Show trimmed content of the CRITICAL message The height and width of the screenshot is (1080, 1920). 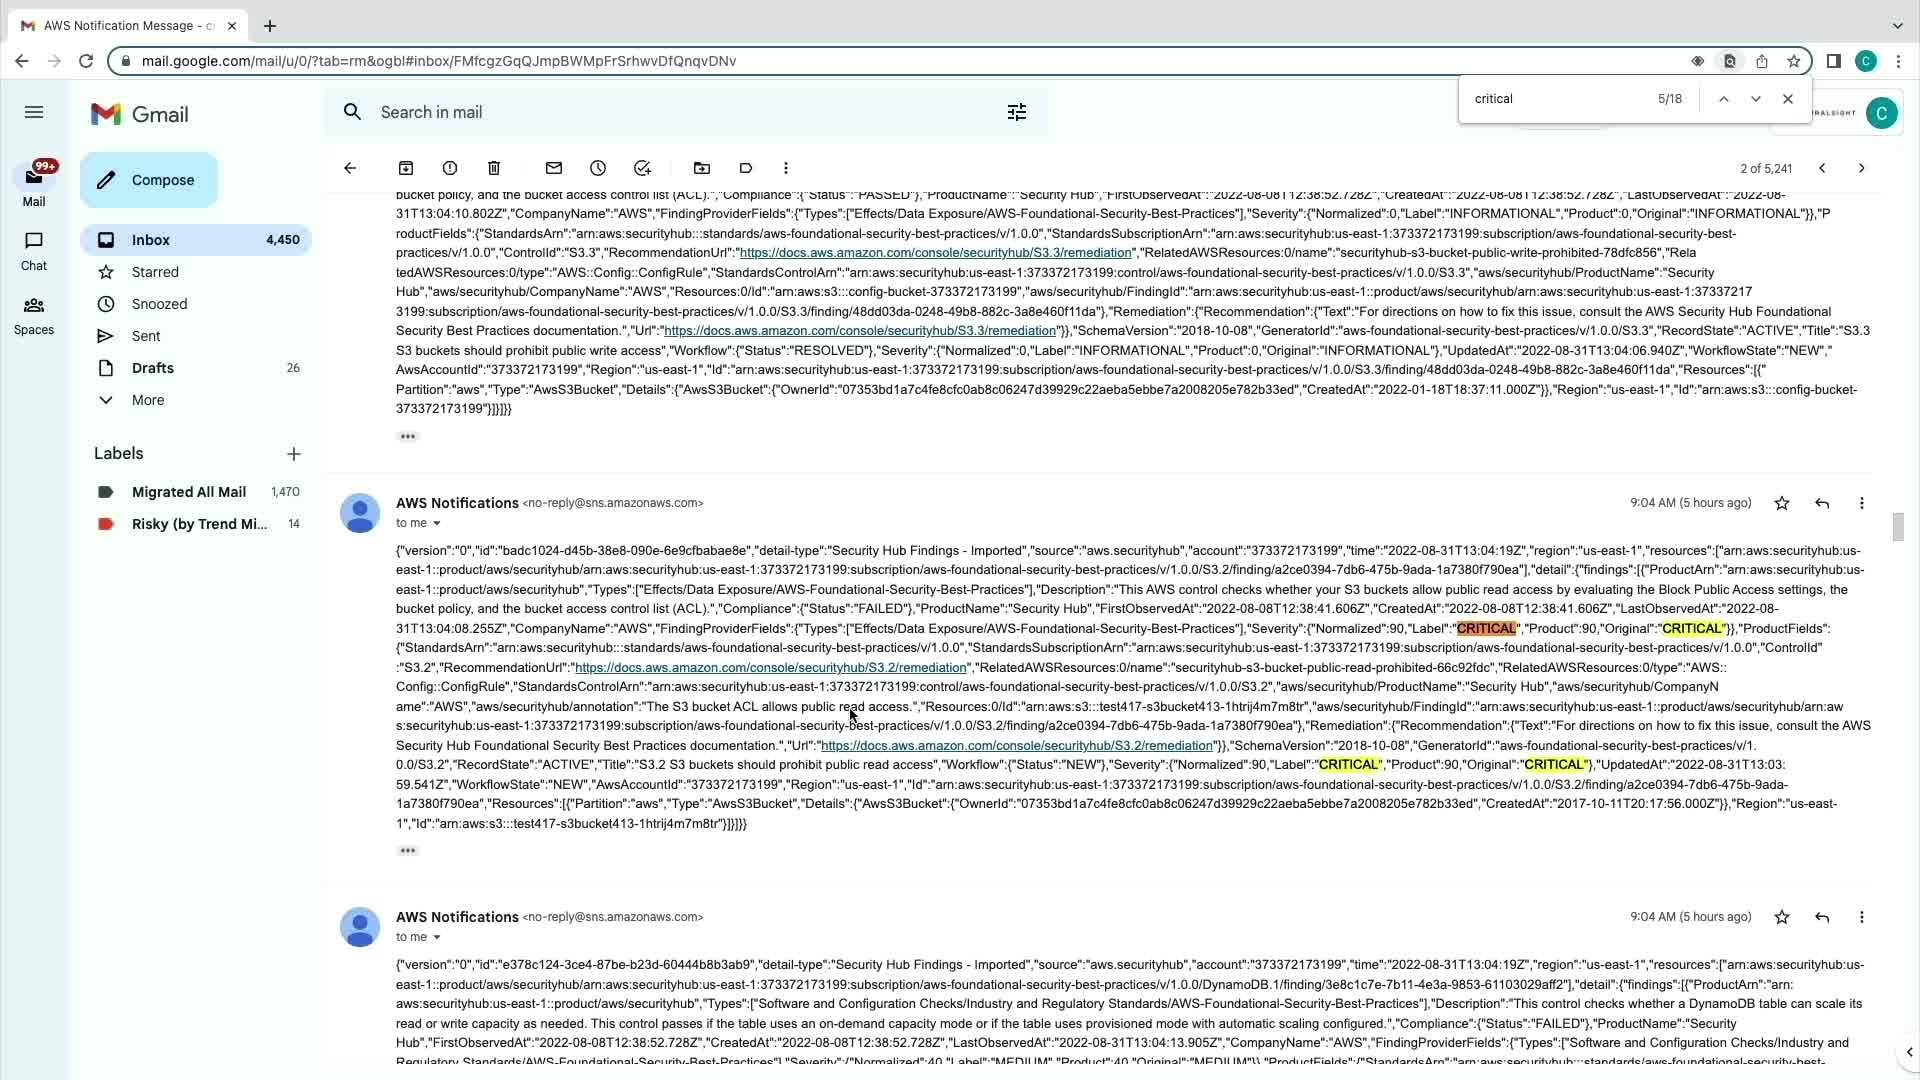point(407,851)
